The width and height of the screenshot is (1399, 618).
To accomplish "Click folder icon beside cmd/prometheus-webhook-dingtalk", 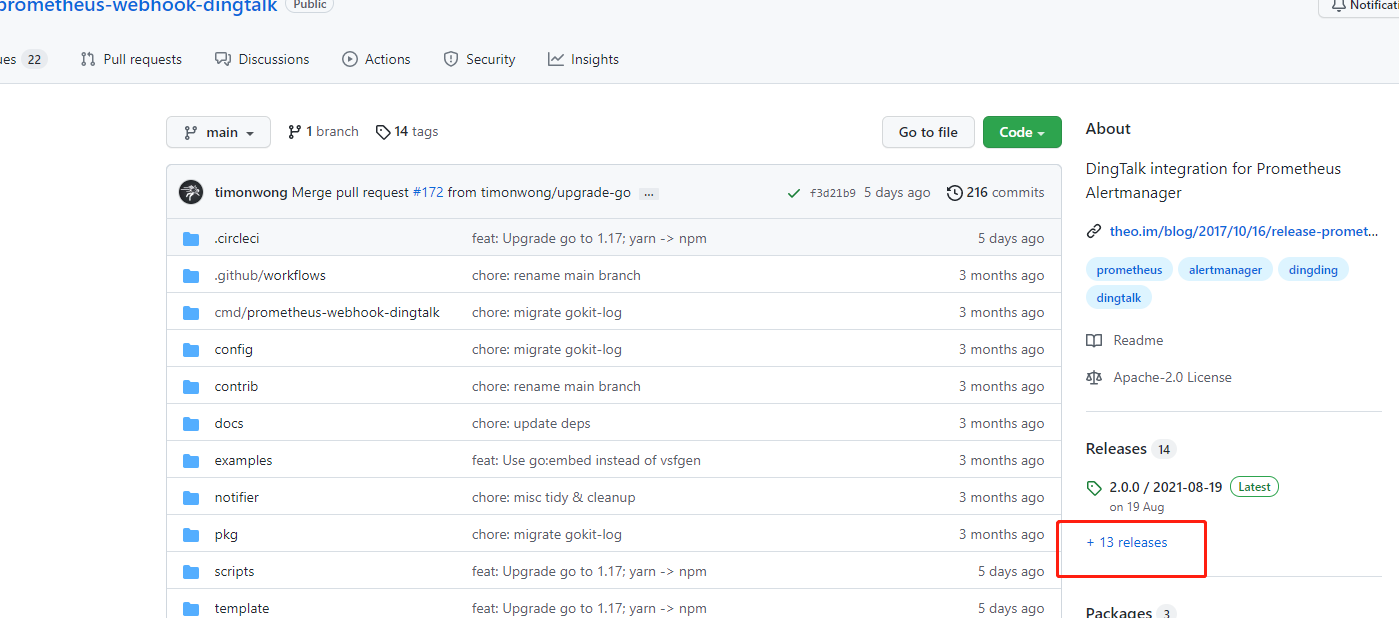I will (191, 312).
